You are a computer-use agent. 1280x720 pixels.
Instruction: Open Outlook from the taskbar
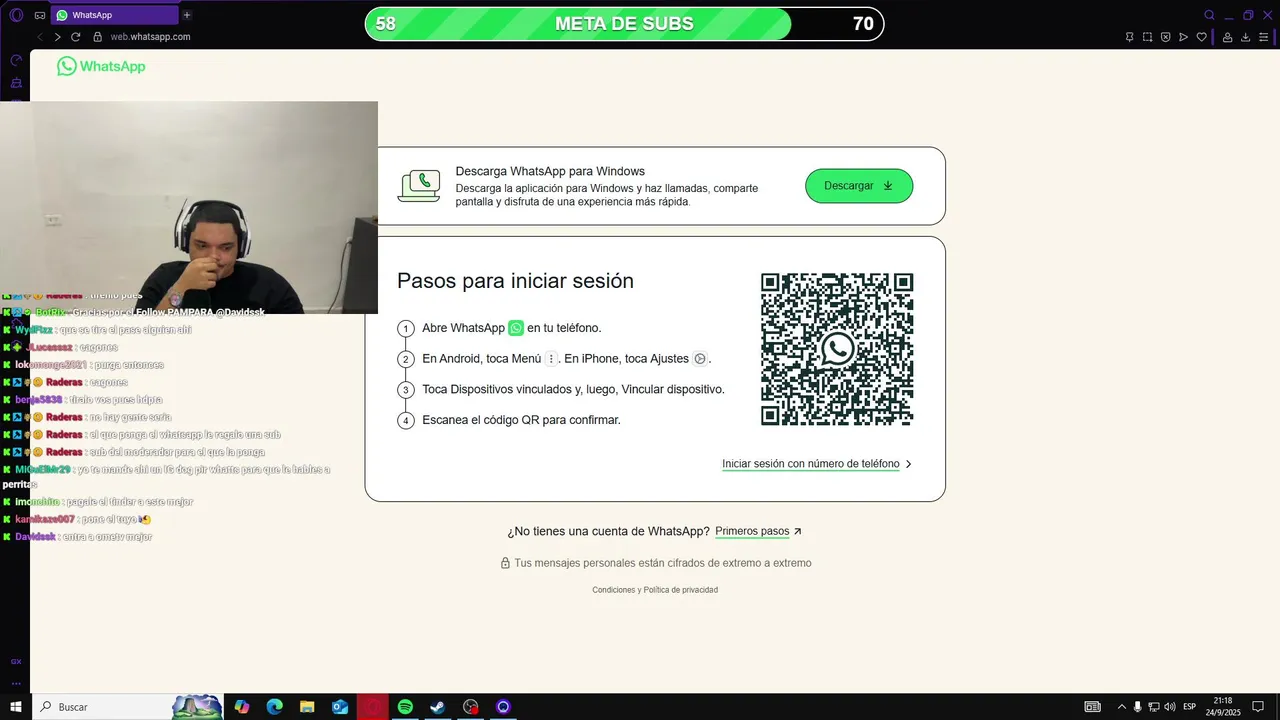tap(340, 707)
